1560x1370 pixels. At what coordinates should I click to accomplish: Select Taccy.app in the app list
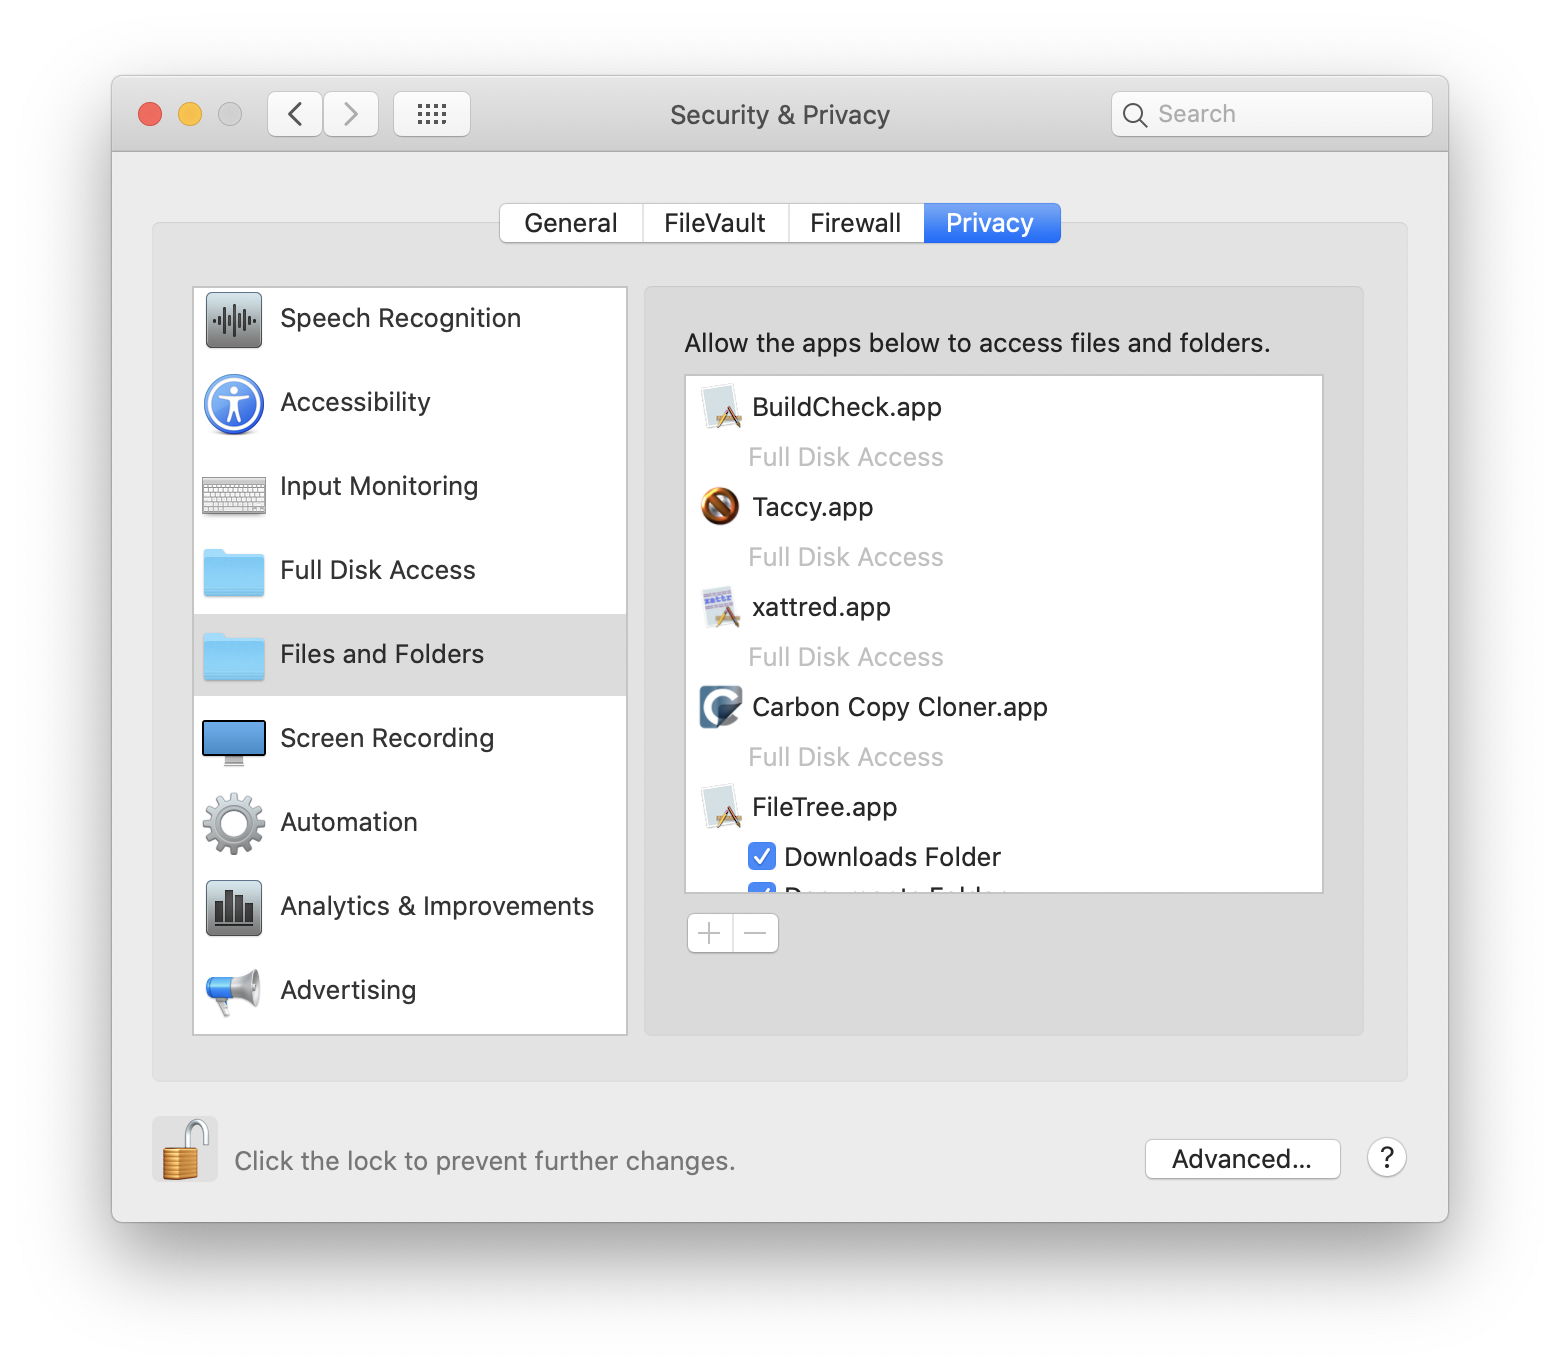(812, 507)
